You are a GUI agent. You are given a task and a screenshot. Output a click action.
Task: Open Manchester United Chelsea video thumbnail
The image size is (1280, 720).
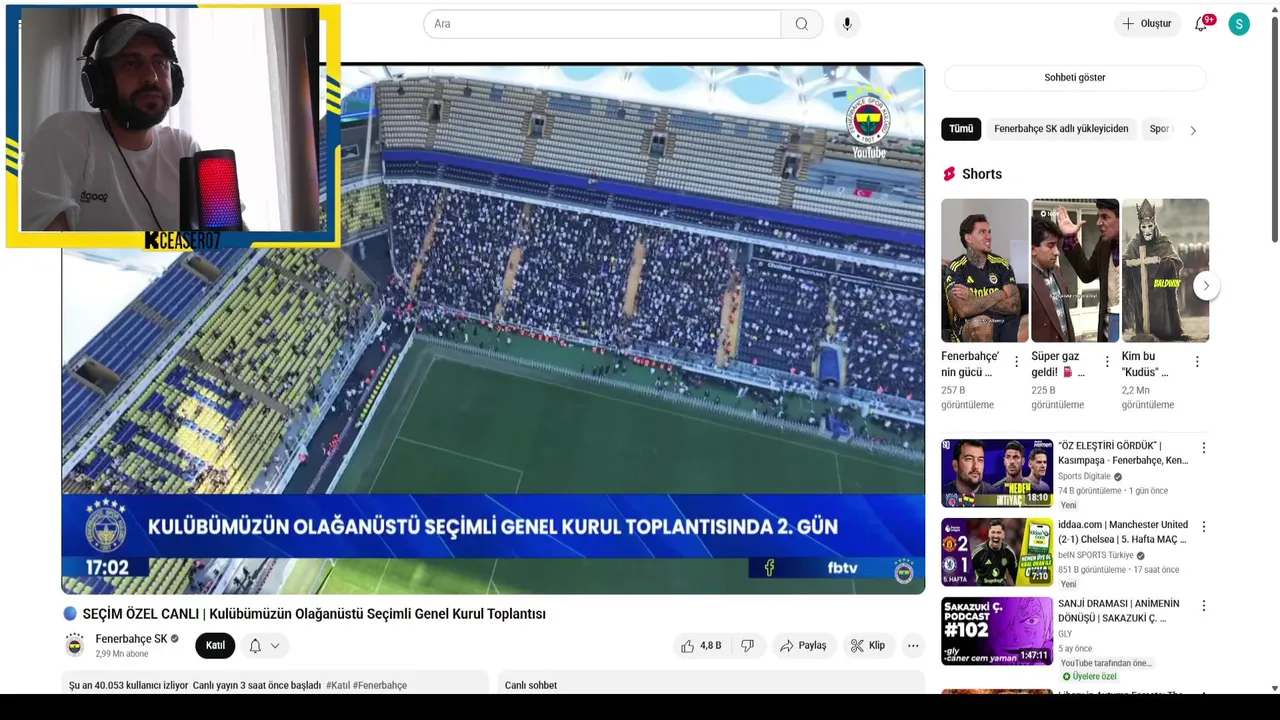pos(997,552)
